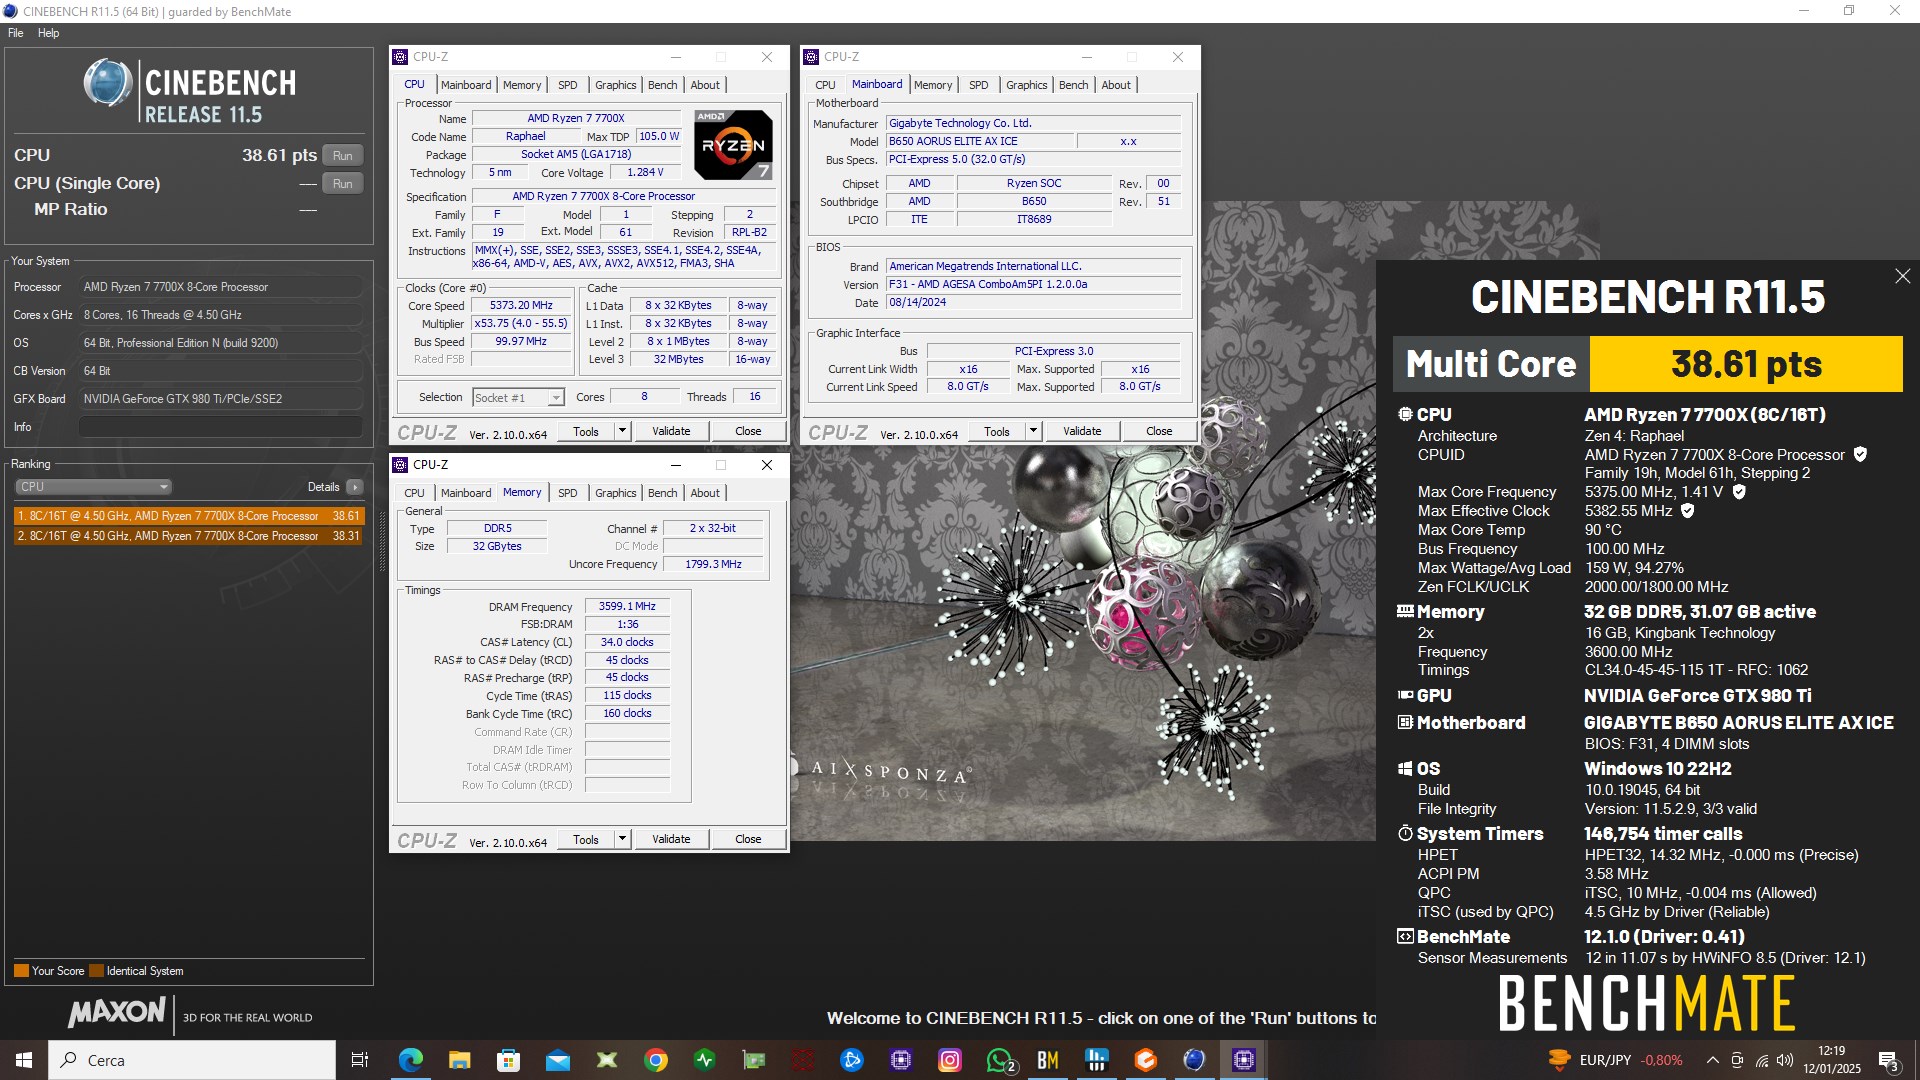Screen dimensions: 1920x1080
Task: Click the EUR/JPY ticker widget in taskbar
Action: [1614, 1060]
